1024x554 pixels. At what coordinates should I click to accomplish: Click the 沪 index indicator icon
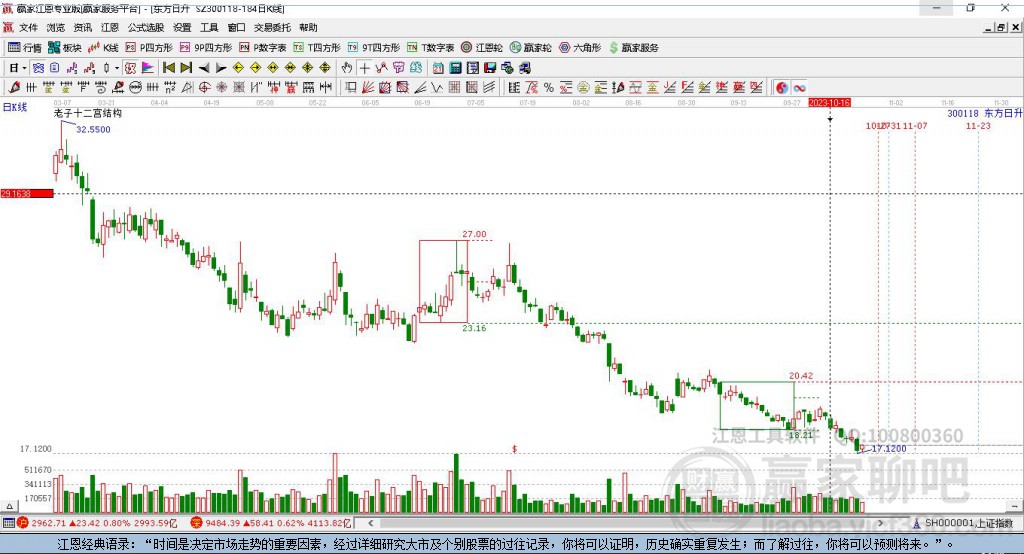point(23,523)
